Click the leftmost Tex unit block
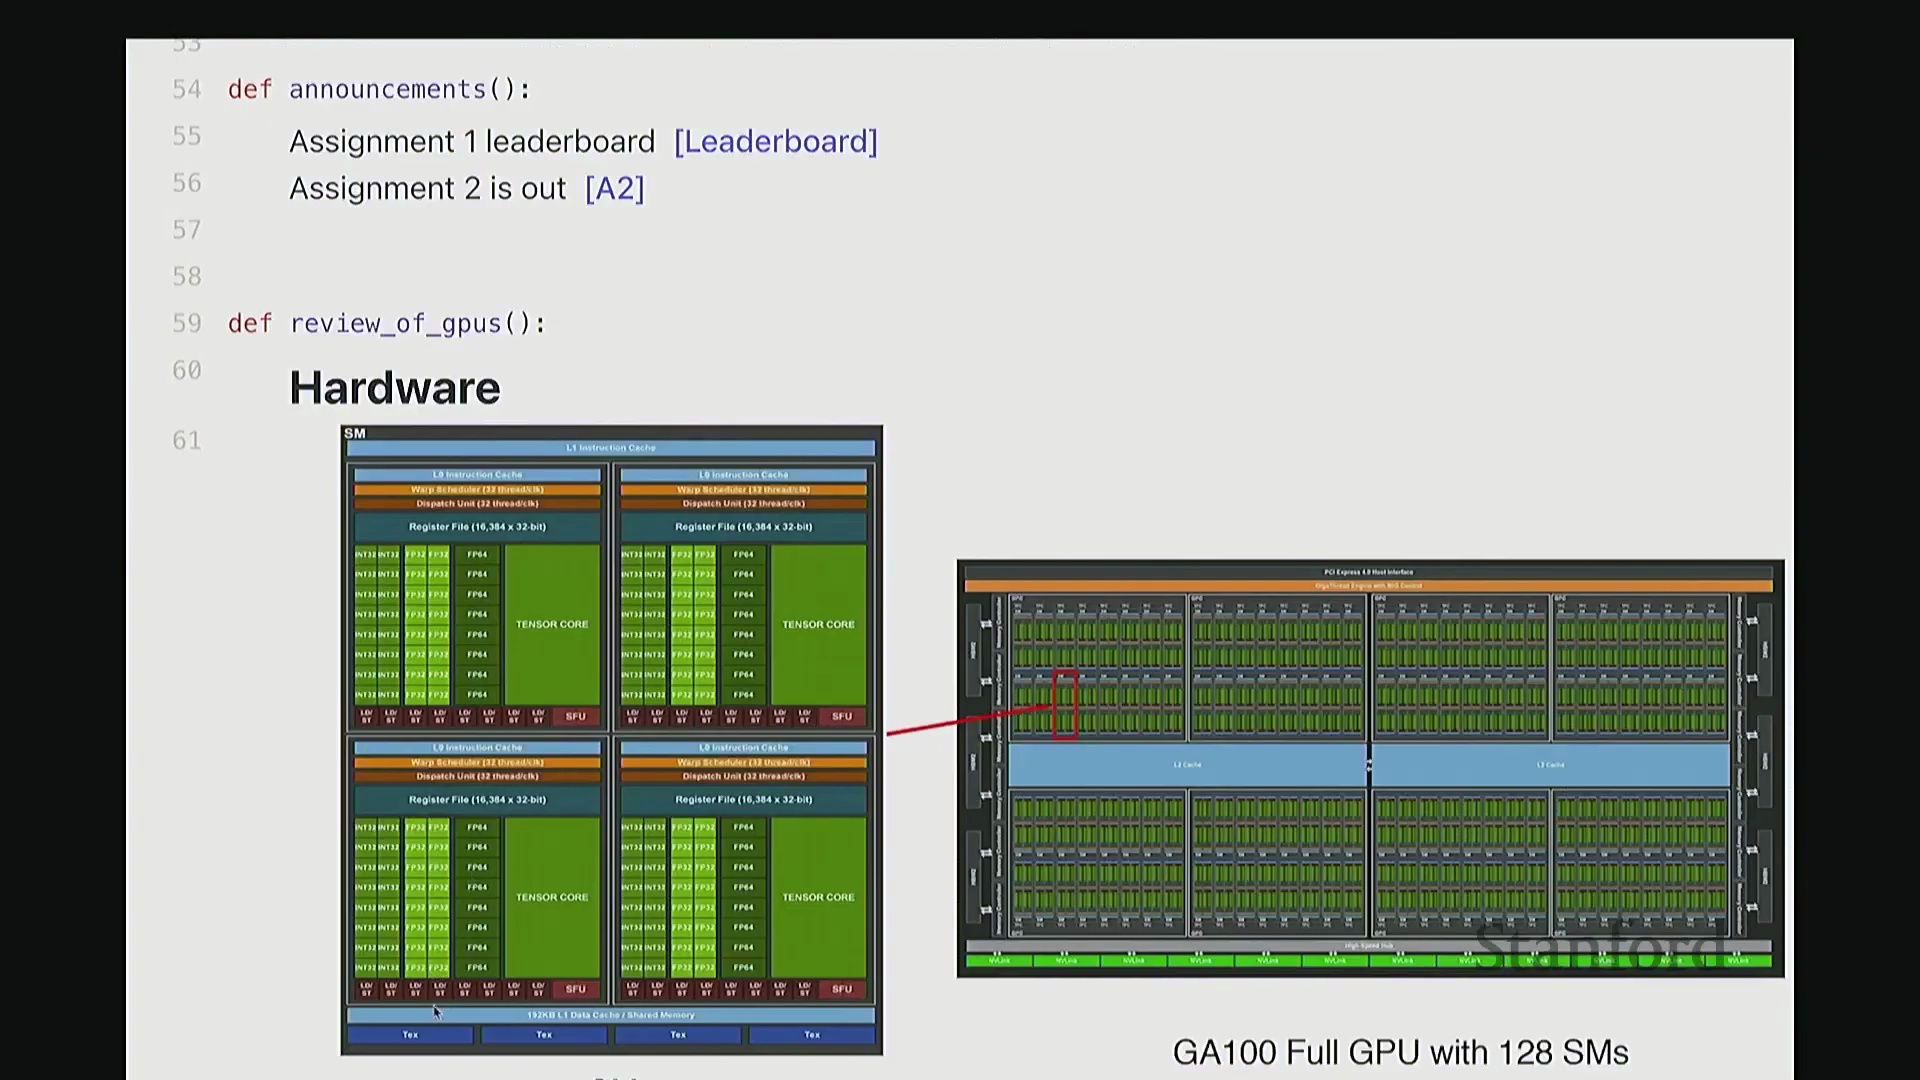 [x=410, y=1035]
